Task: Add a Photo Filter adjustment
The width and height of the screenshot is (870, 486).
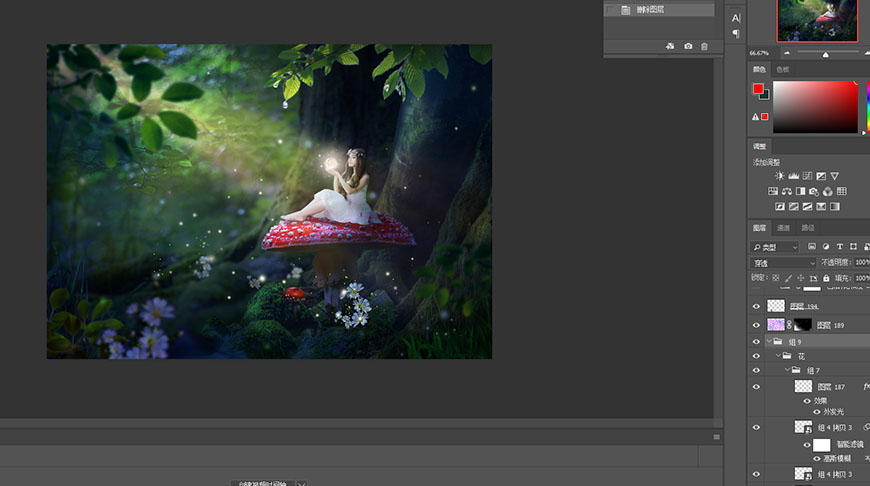Action: click(x=814, y=191)
